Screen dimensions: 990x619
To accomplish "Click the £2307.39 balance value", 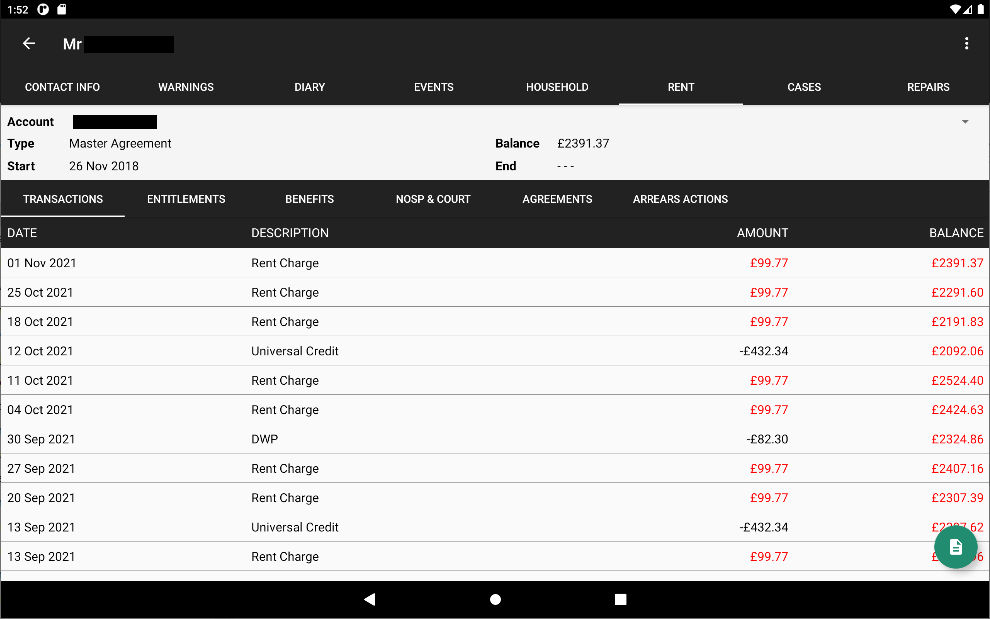I will click(x=957, y=498).
